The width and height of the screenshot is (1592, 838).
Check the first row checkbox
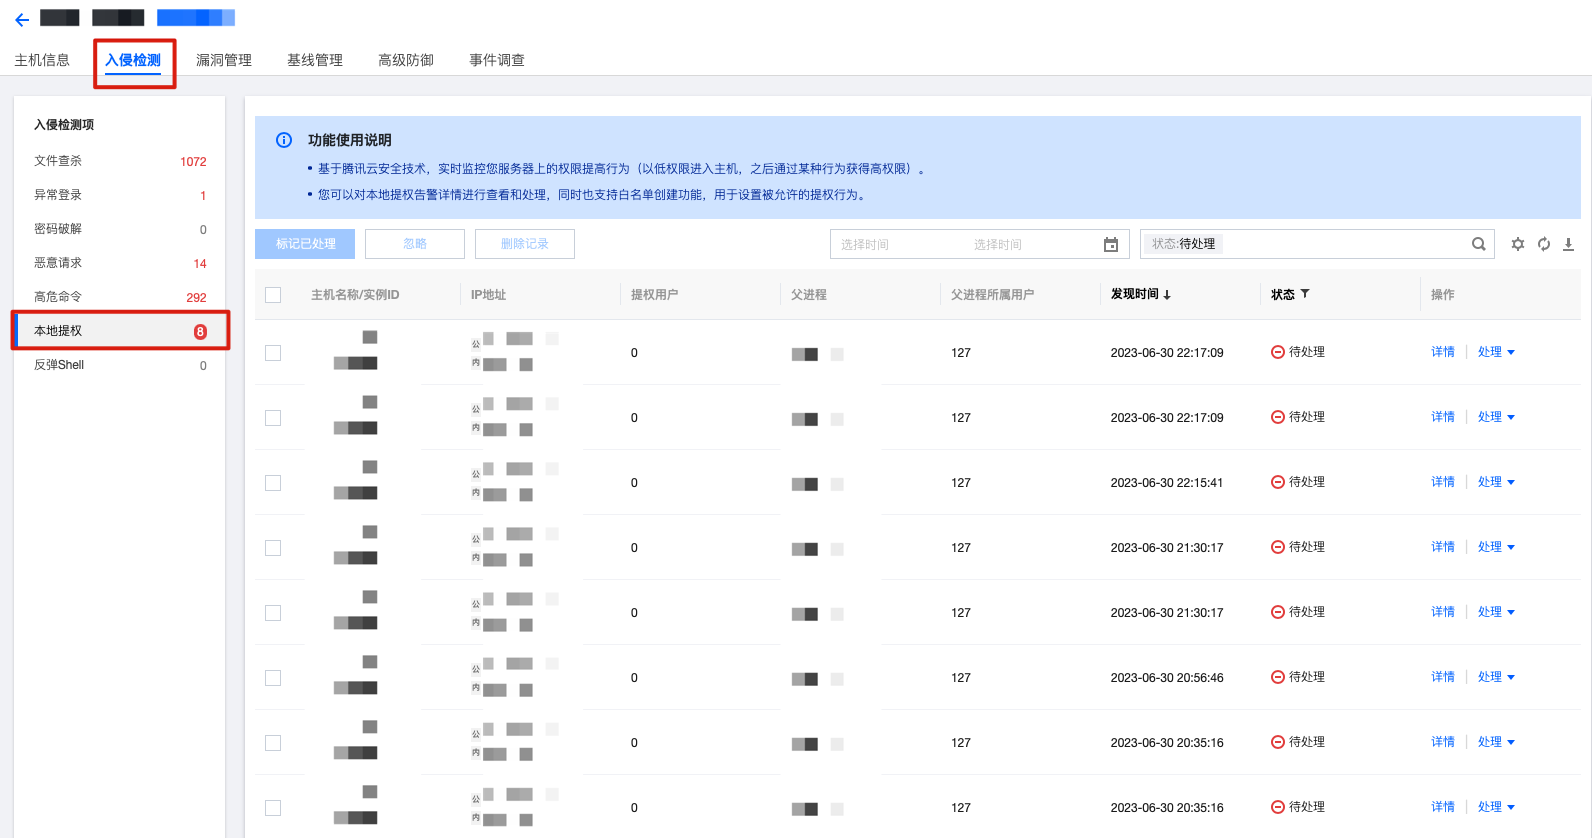pos(273,353)
